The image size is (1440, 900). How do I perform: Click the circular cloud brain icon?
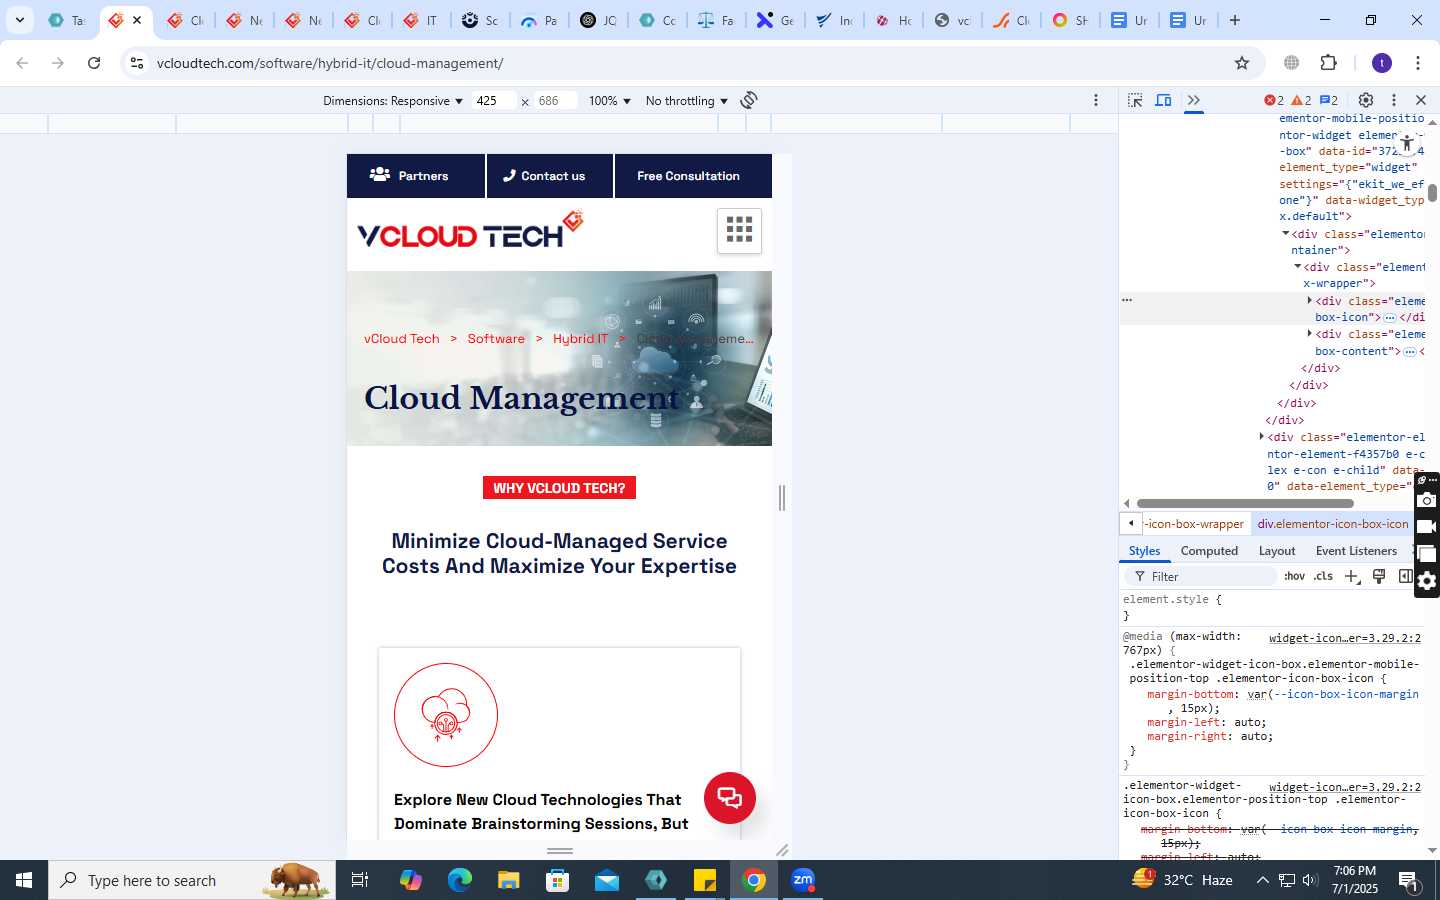446,715
